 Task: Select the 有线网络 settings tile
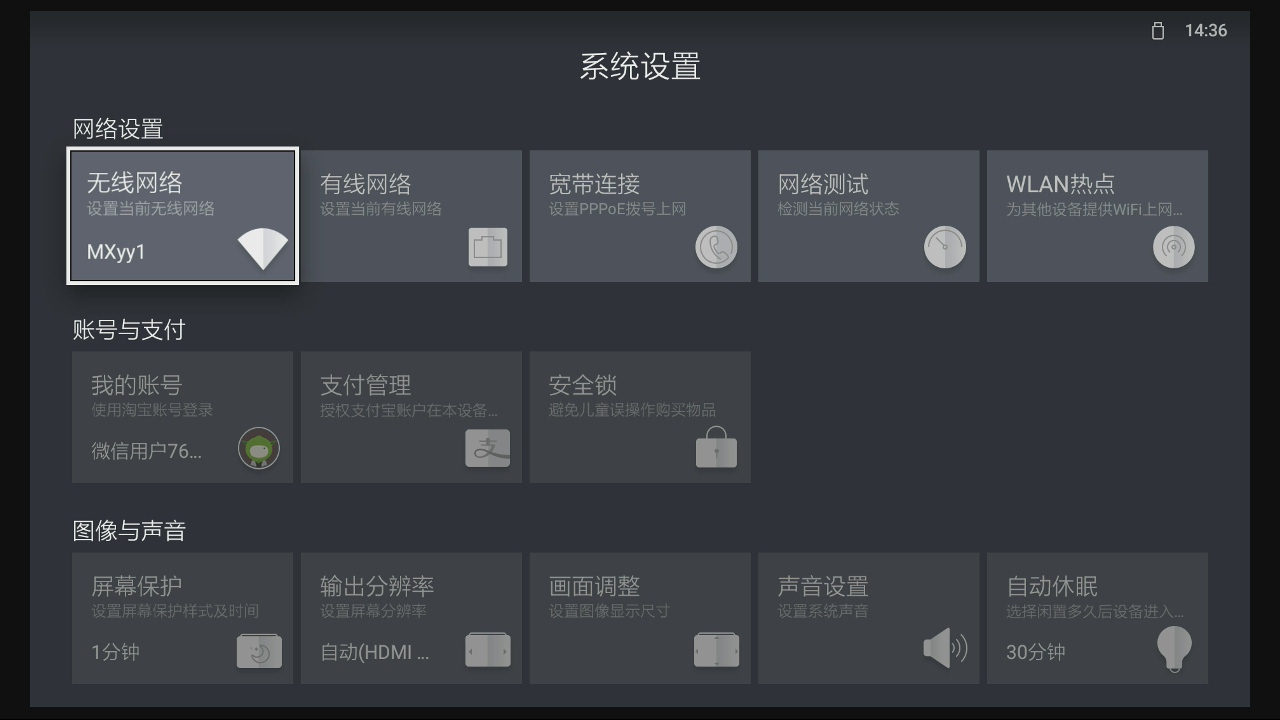tap(411, 215)
